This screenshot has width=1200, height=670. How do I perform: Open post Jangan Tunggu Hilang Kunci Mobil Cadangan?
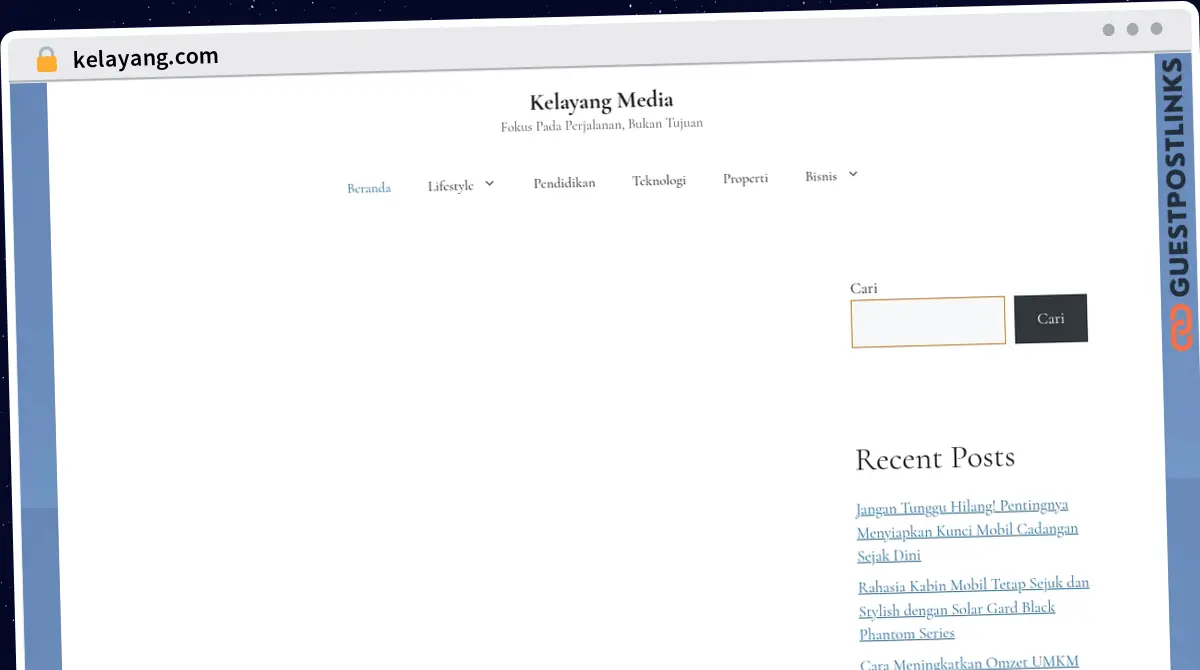coord(967,531)
